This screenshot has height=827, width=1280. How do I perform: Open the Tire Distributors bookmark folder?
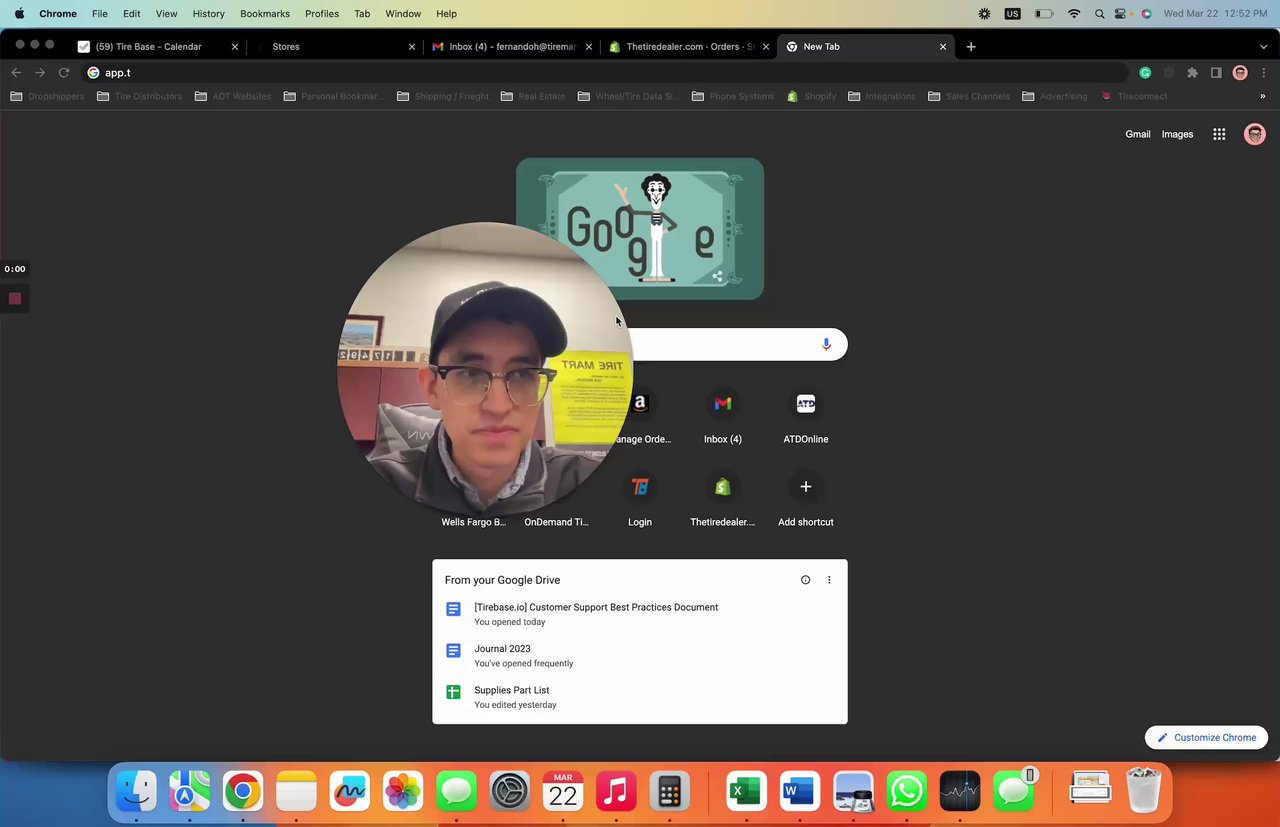coord(139,96)
